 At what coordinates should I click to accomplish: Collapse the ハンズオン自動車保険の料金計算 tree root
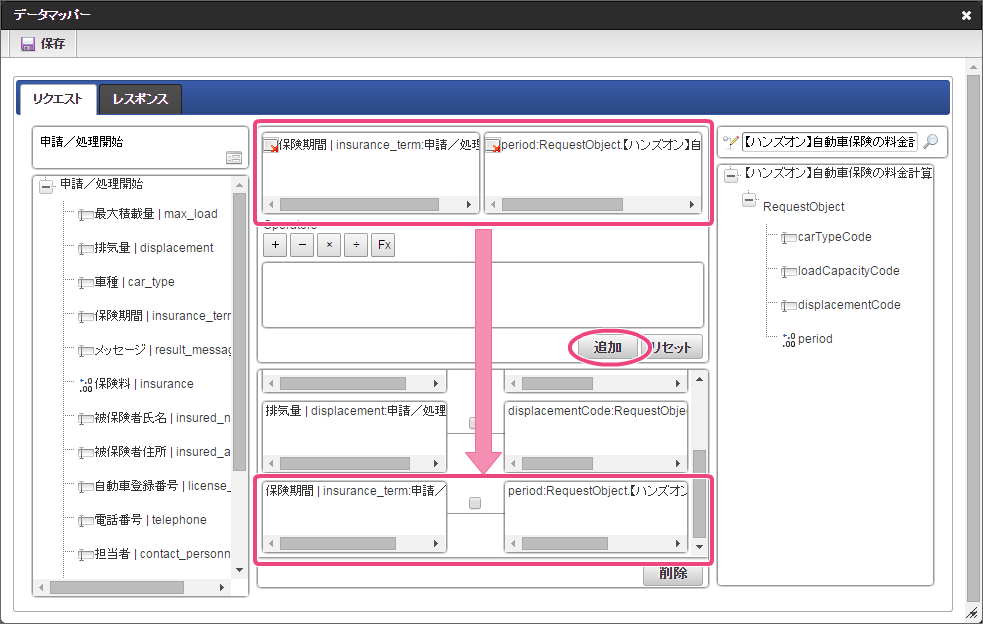[731, 175]
